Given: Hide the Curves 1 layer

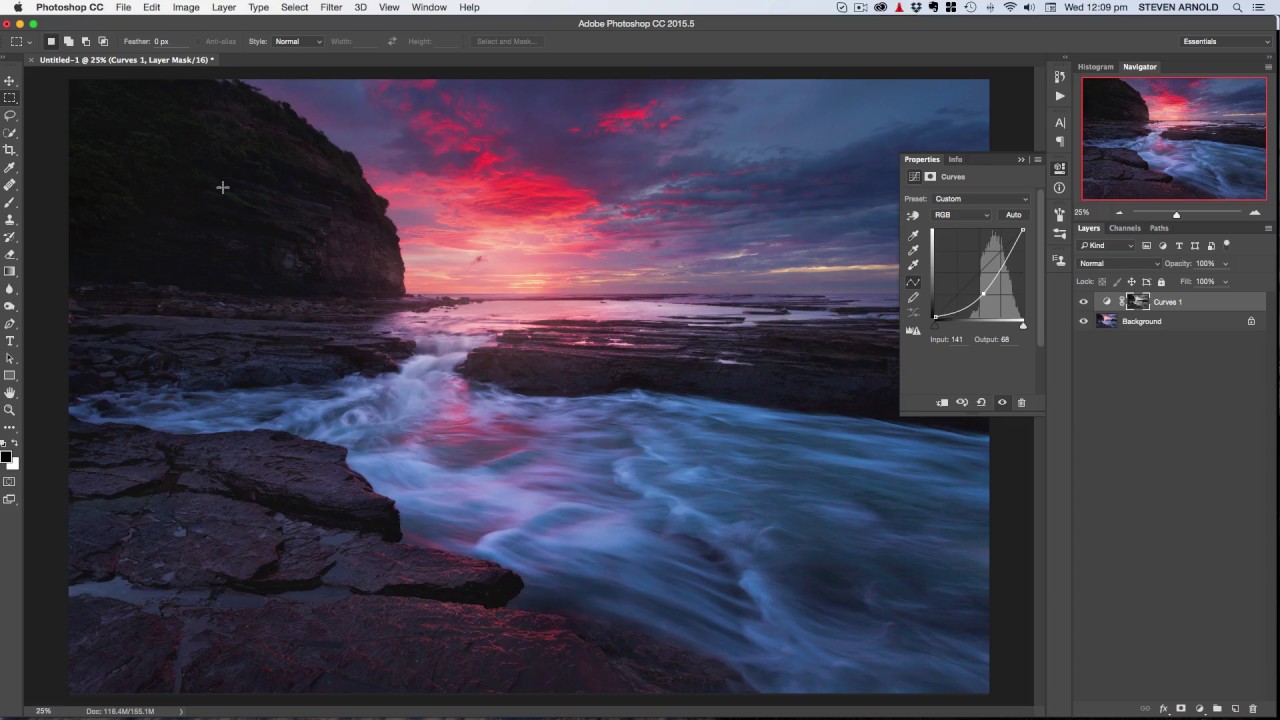Looking at the screenshot, I should tap(1083, 302).
